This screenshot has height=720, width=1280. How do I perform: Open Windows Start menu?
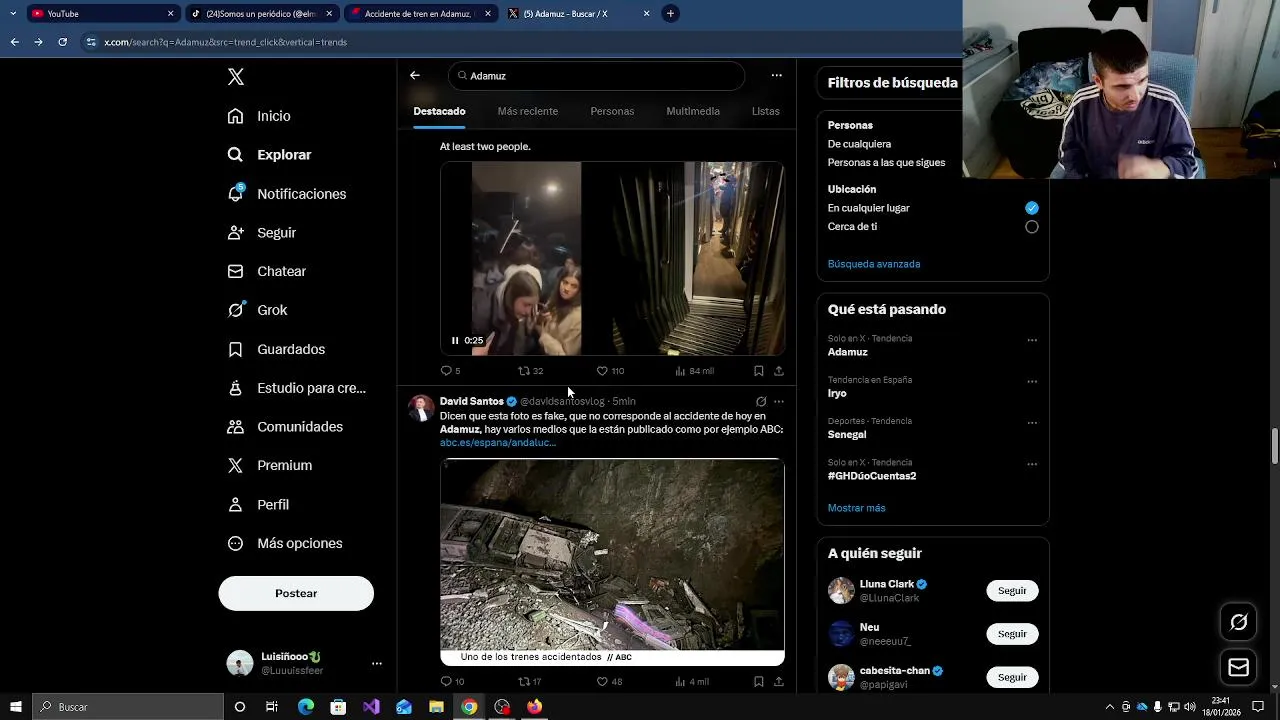(16, 707)
